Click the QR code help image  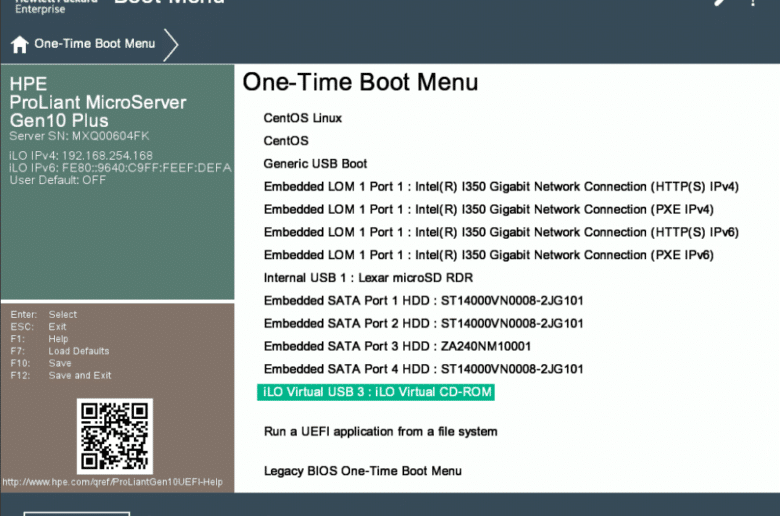tap(115, 436)
